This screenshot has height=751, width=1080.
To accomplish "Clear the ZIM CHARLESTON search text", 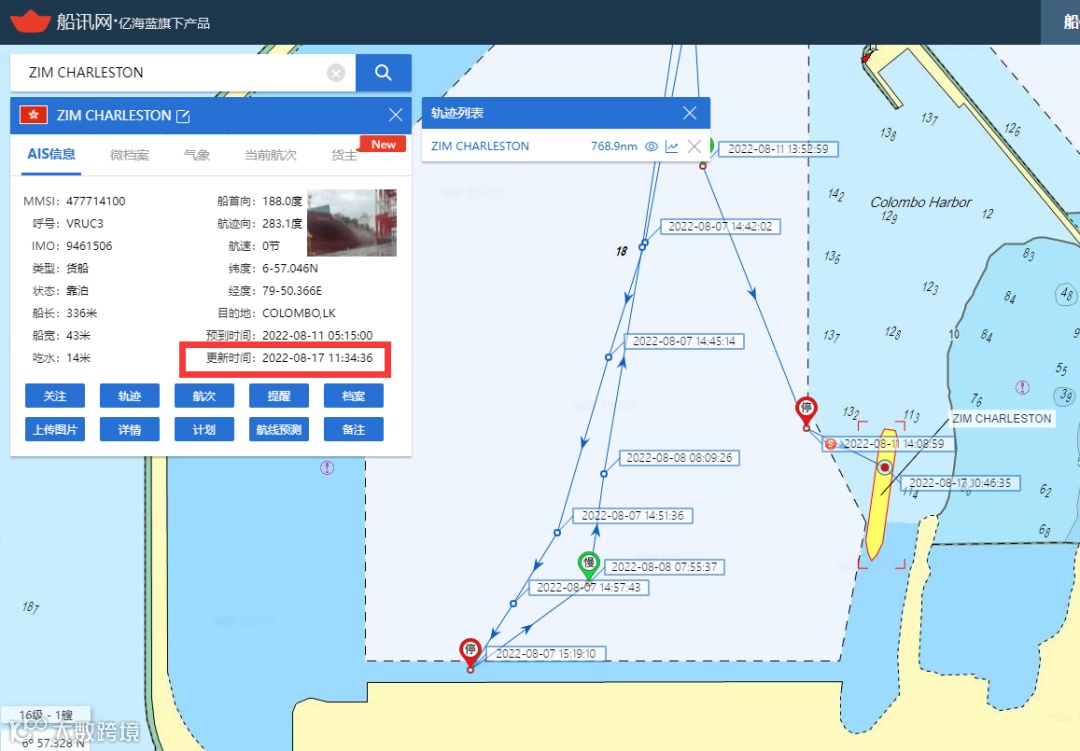I will (x=336, y=72).
